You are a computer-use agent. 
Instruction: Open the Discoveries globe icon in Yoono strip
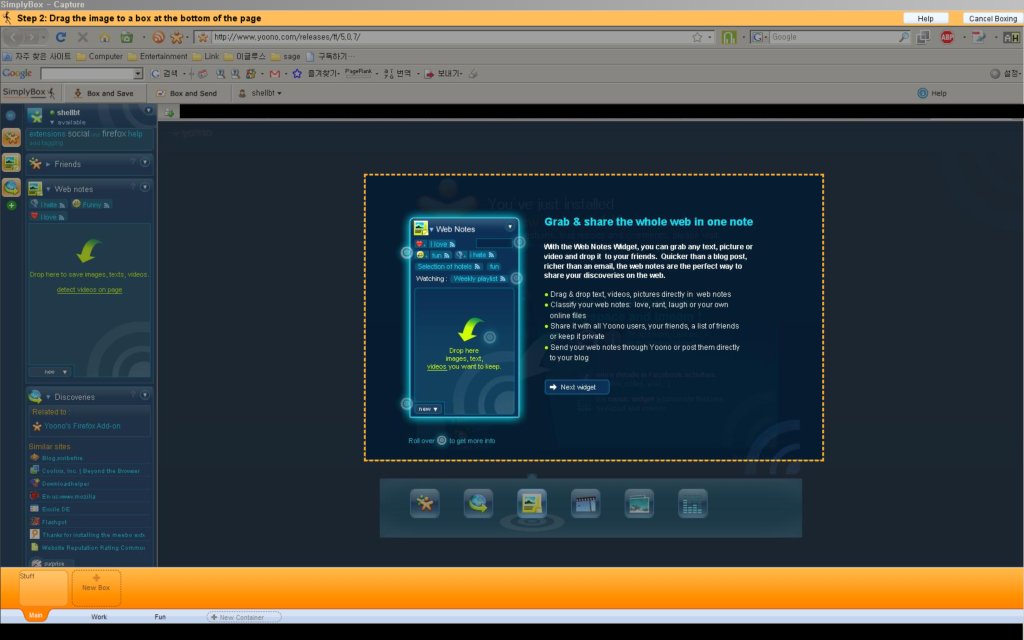point(11,187)
